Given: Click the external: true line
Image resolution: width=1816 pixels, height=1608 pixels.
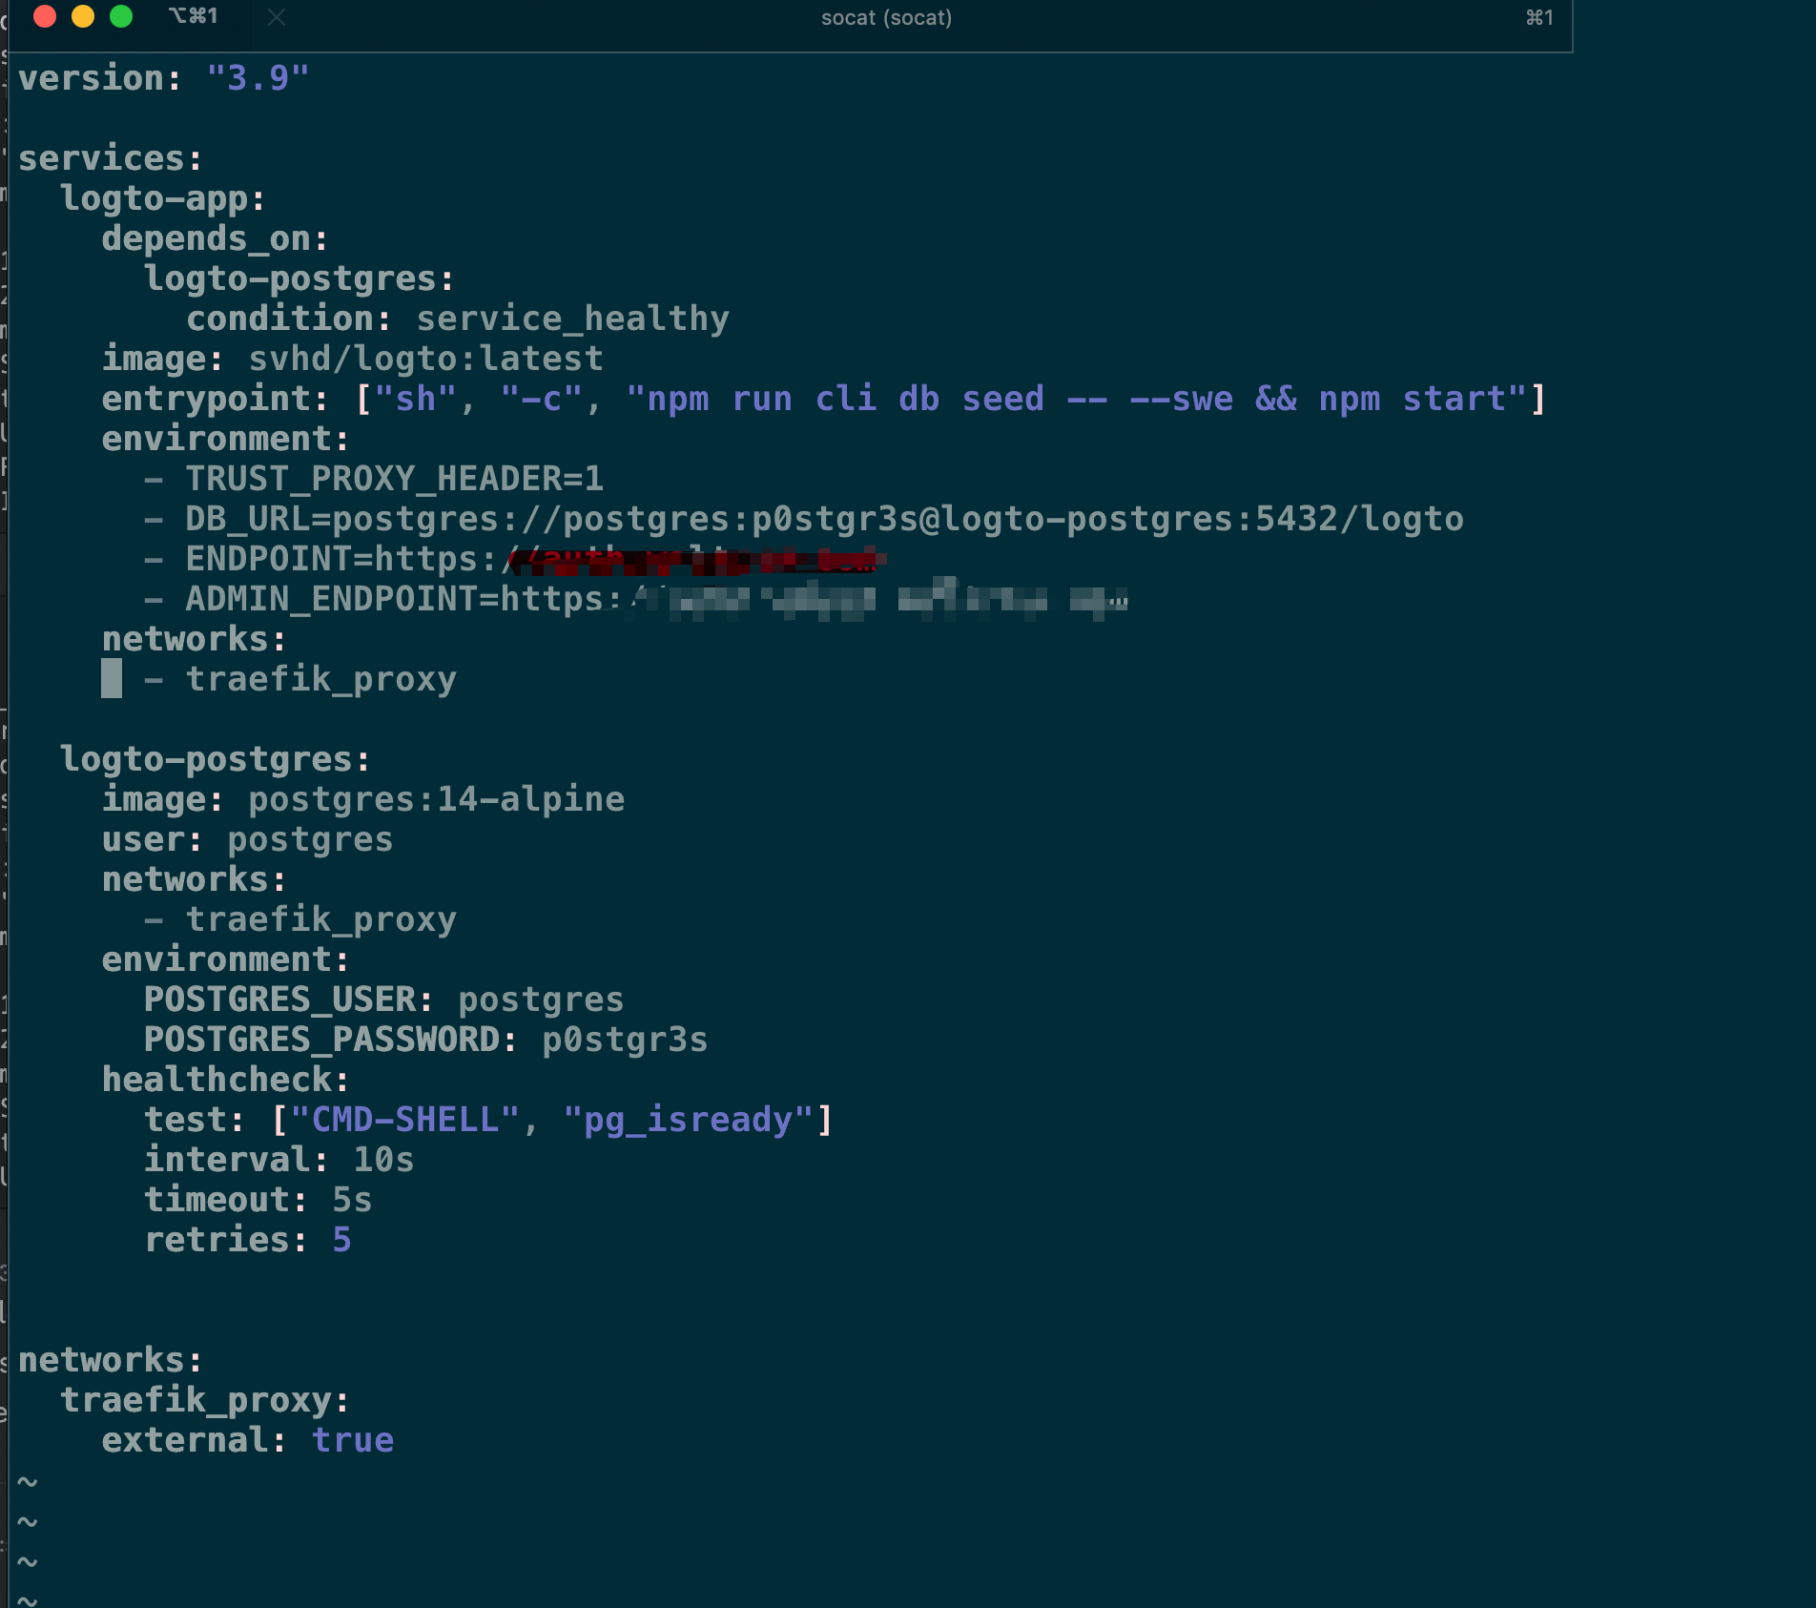Looking at the screenshot, I should click(x=248, y=1439).
